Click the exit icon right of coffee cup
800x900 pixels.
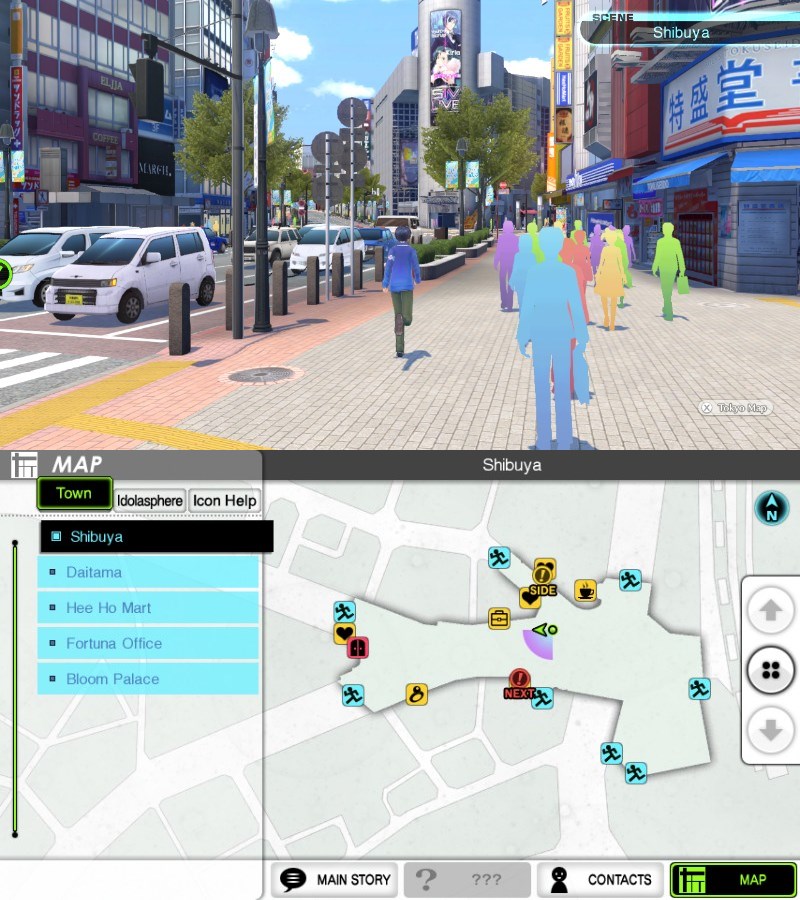point(630,580)
